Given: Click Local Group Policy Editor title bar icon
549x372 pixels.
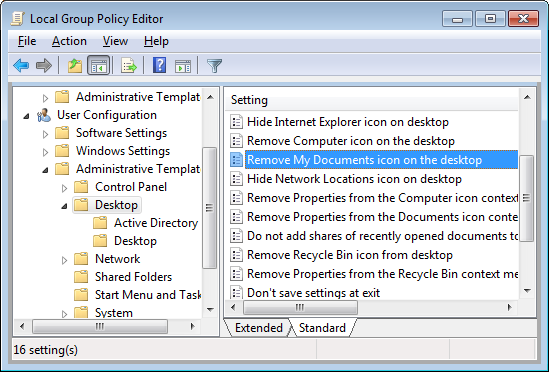Looking at the screenshot, I should point(18,19).
